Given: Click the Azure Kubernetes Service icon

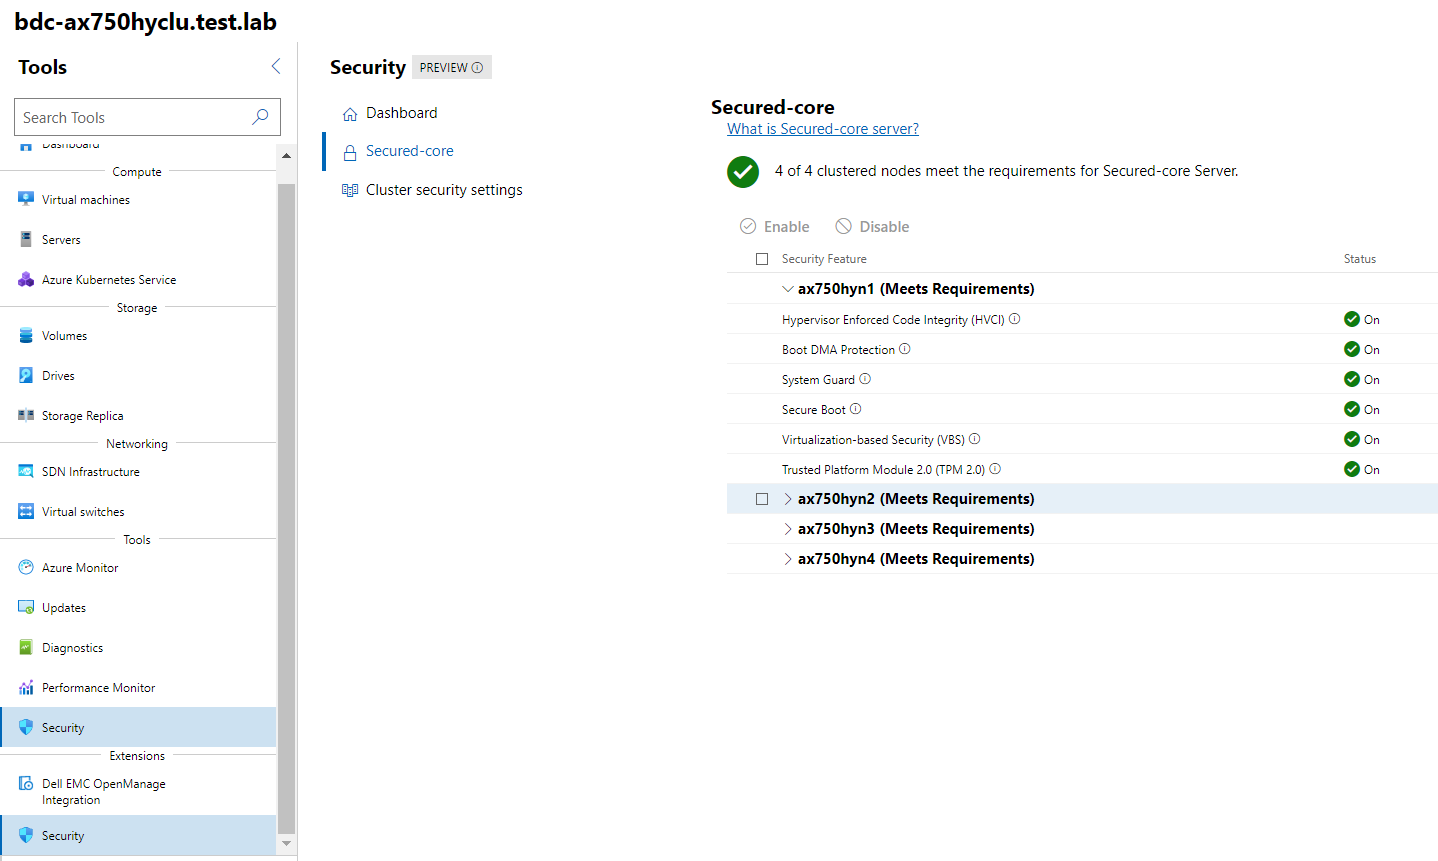Looking at the screenshot, I should pyautogui.click(x=26, y=279).
